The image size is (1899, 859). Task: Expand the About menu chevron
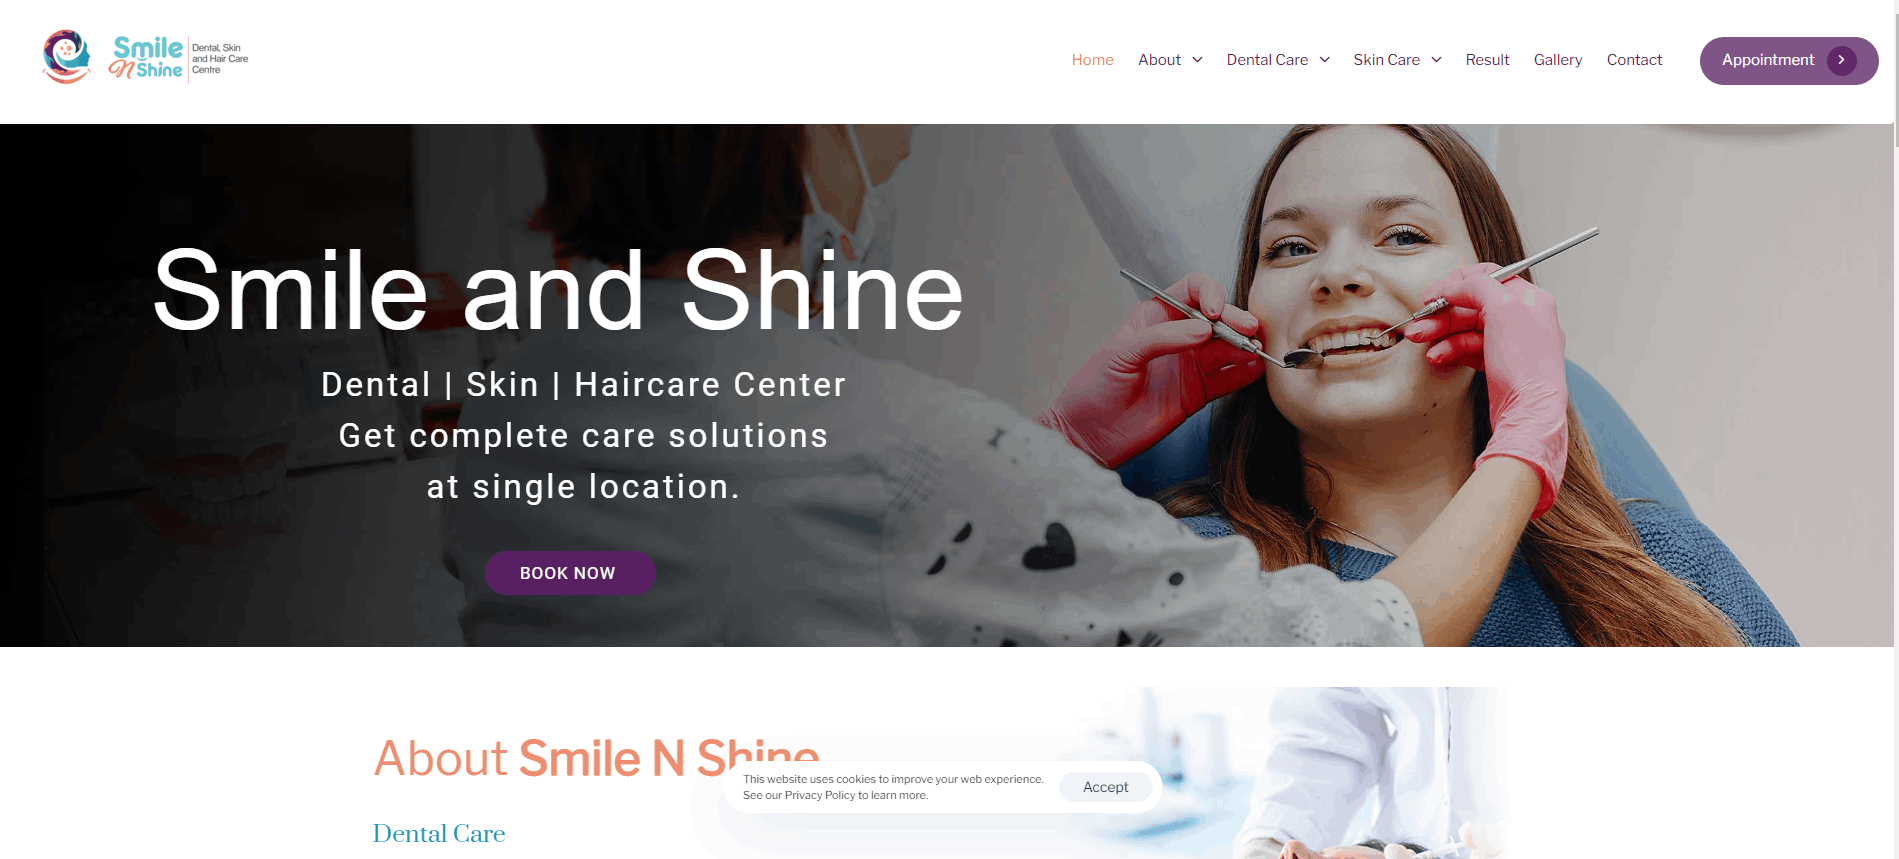(x=1197, y=60)
